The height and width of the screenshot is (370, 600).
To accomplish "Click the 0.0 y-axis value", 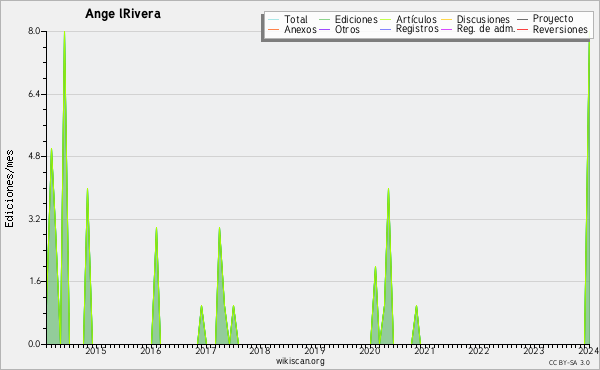I will point(34,344).
